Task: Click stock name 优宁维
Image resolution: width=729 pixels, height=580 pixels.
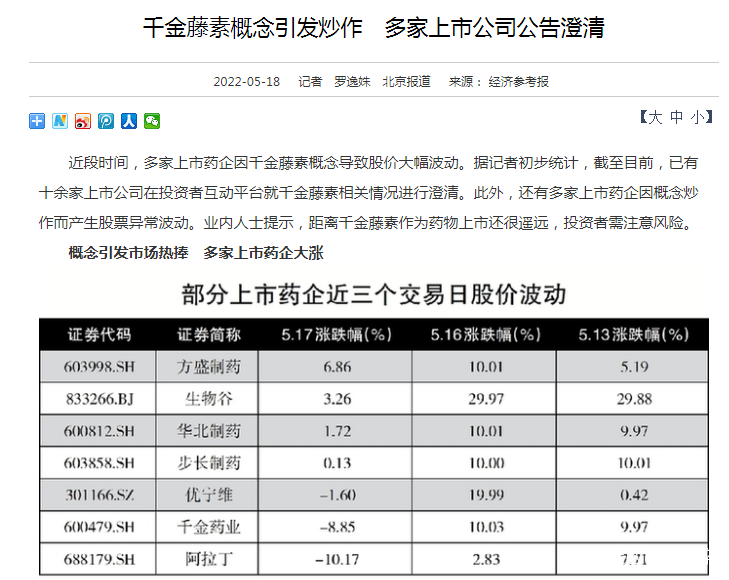Action: [209, 495]
